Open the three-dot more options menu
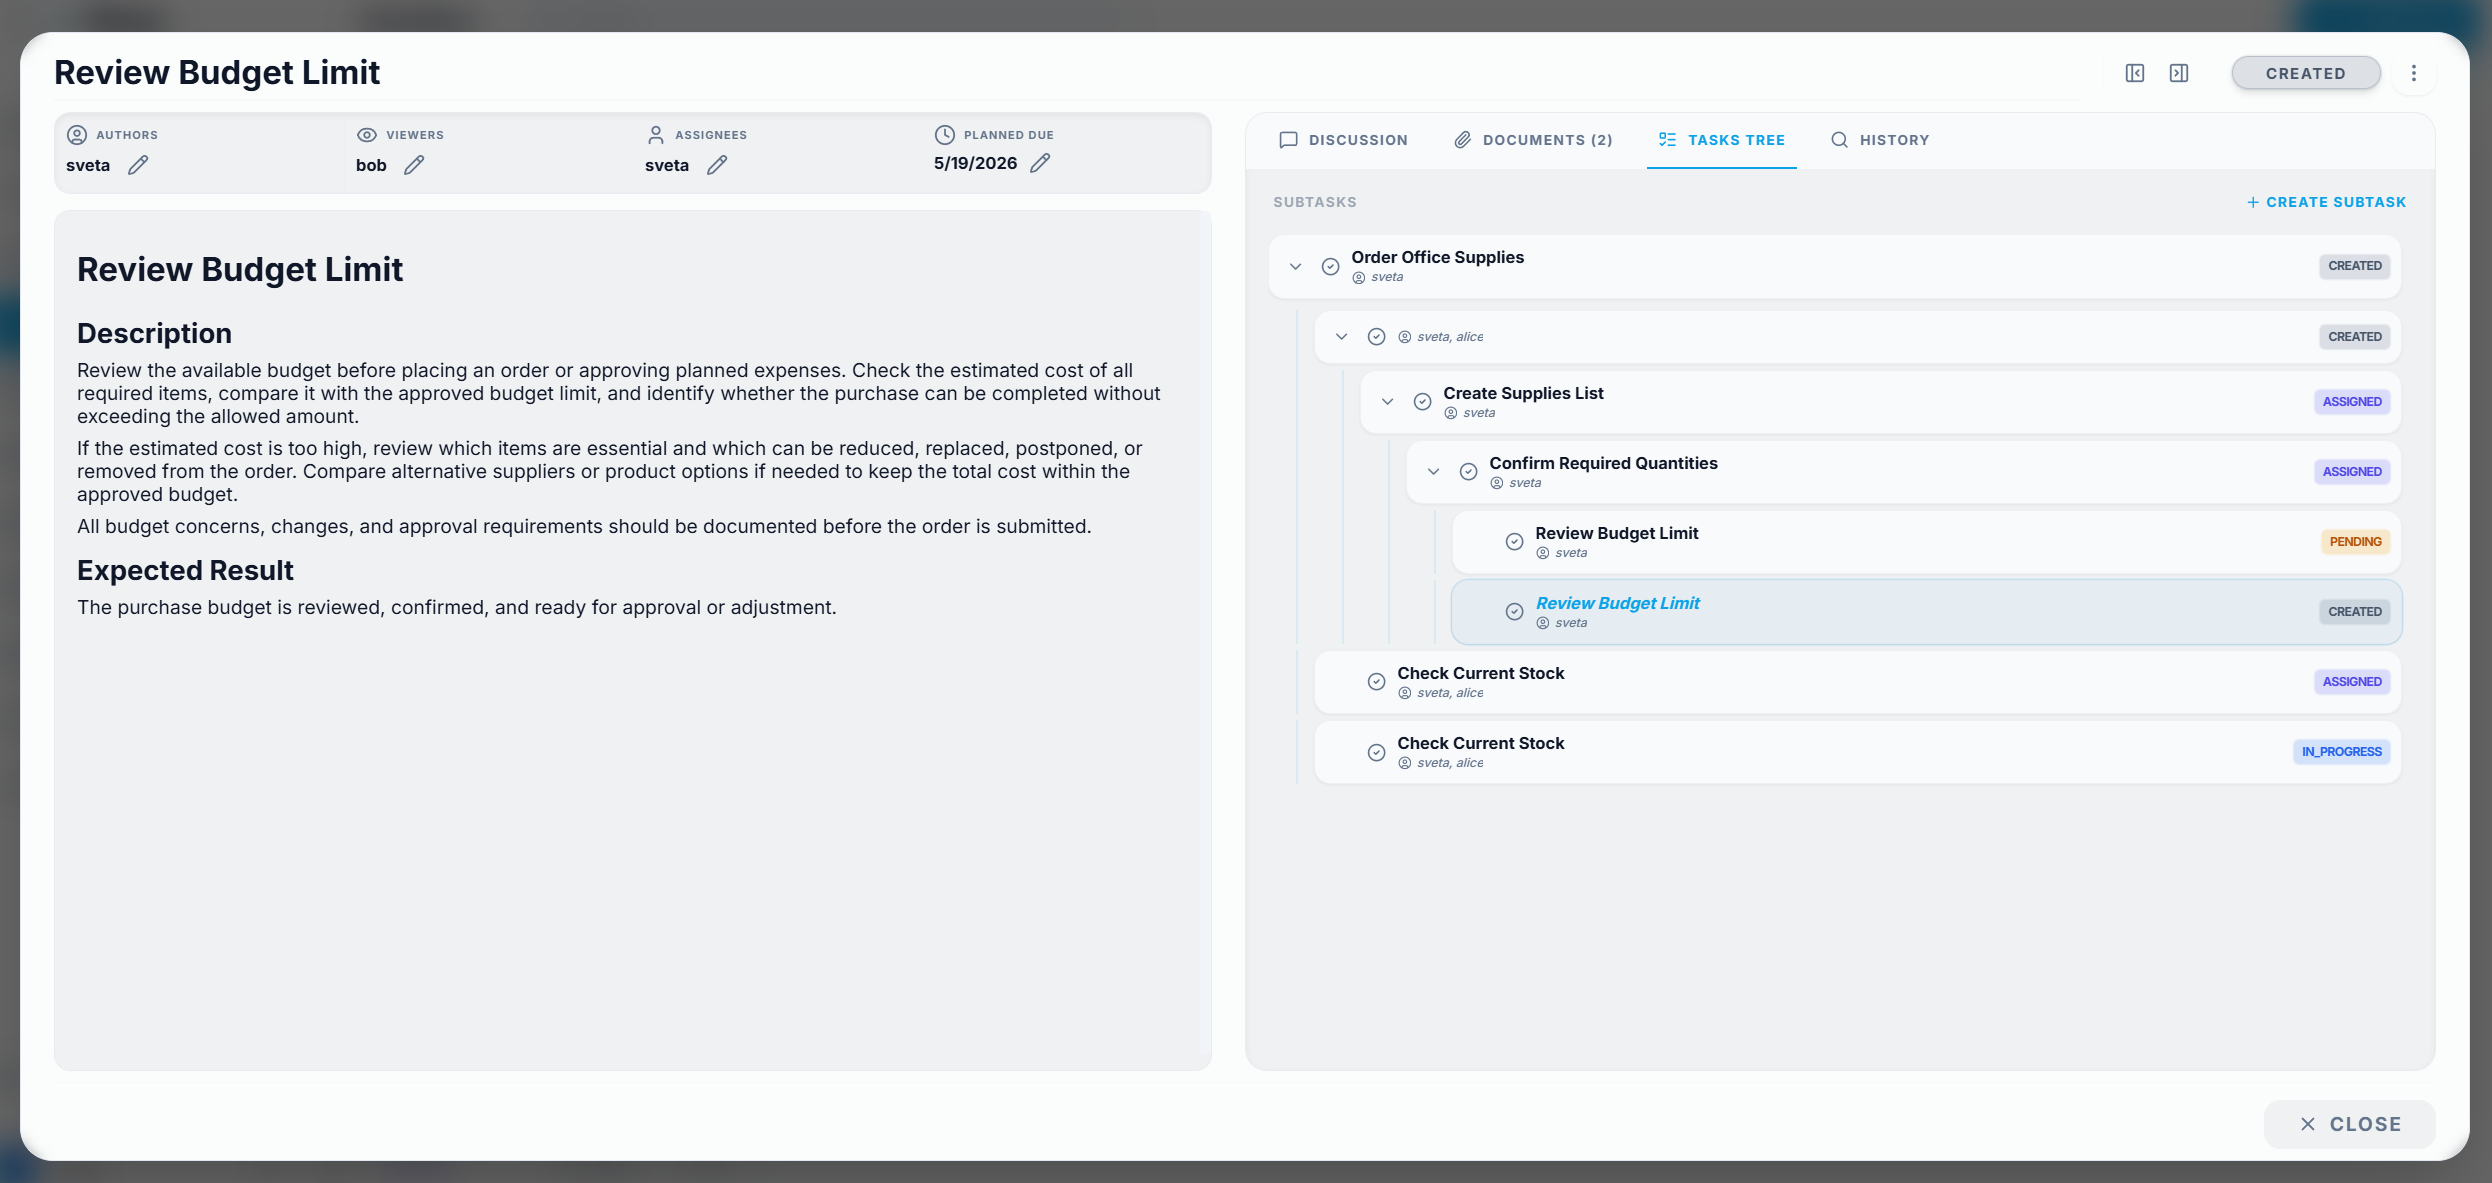The height and width of the screenshot is (1183, 2492). click(2414, 73)
